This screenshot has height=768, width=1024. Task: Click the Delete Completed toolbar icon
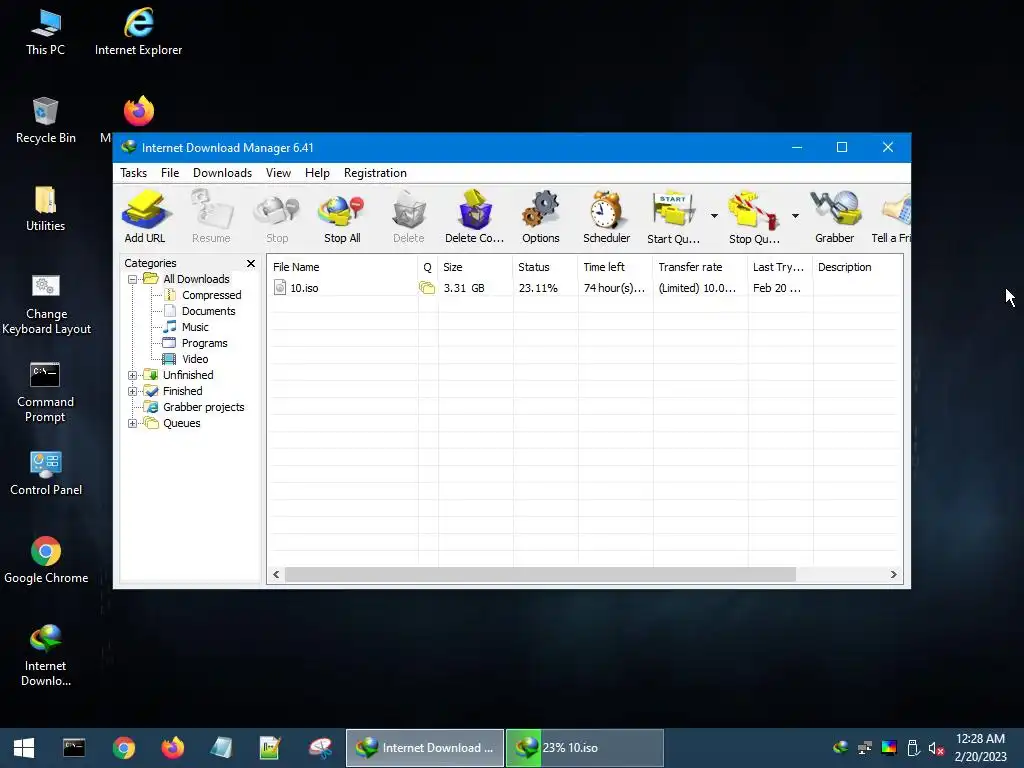tap(475, 217)
